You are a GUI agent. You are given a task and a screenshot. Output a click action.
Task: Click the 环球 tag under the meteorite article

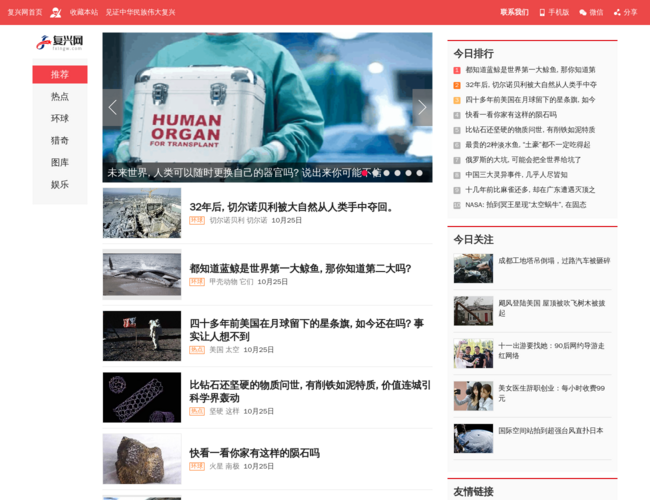pos(197,466)
